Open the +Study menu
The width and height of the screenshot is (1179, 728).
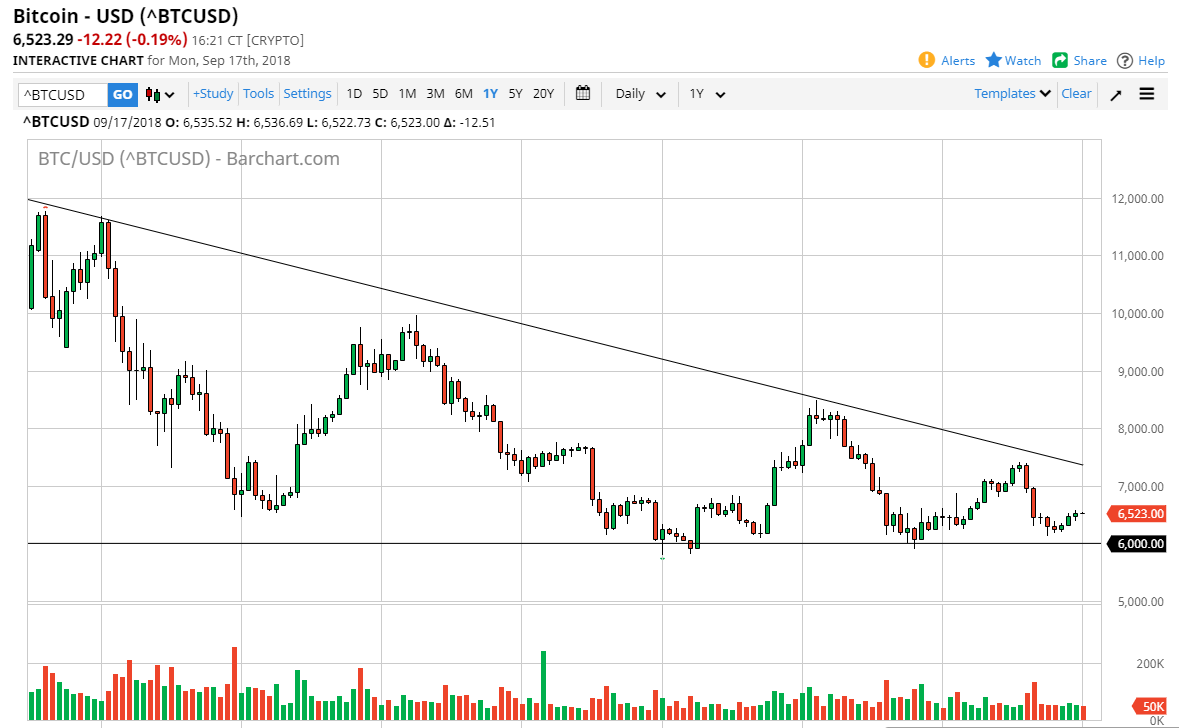coord(213,93)
